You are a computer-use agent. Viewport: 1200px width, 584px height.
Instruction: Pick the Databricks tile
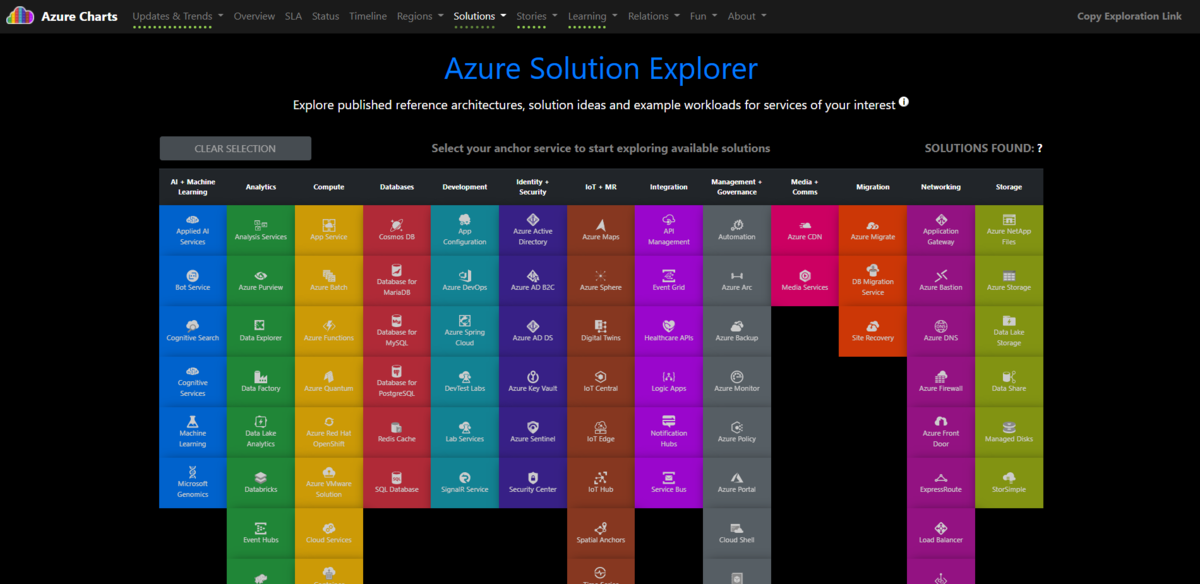pyautogui.click(x=261, y=482)
